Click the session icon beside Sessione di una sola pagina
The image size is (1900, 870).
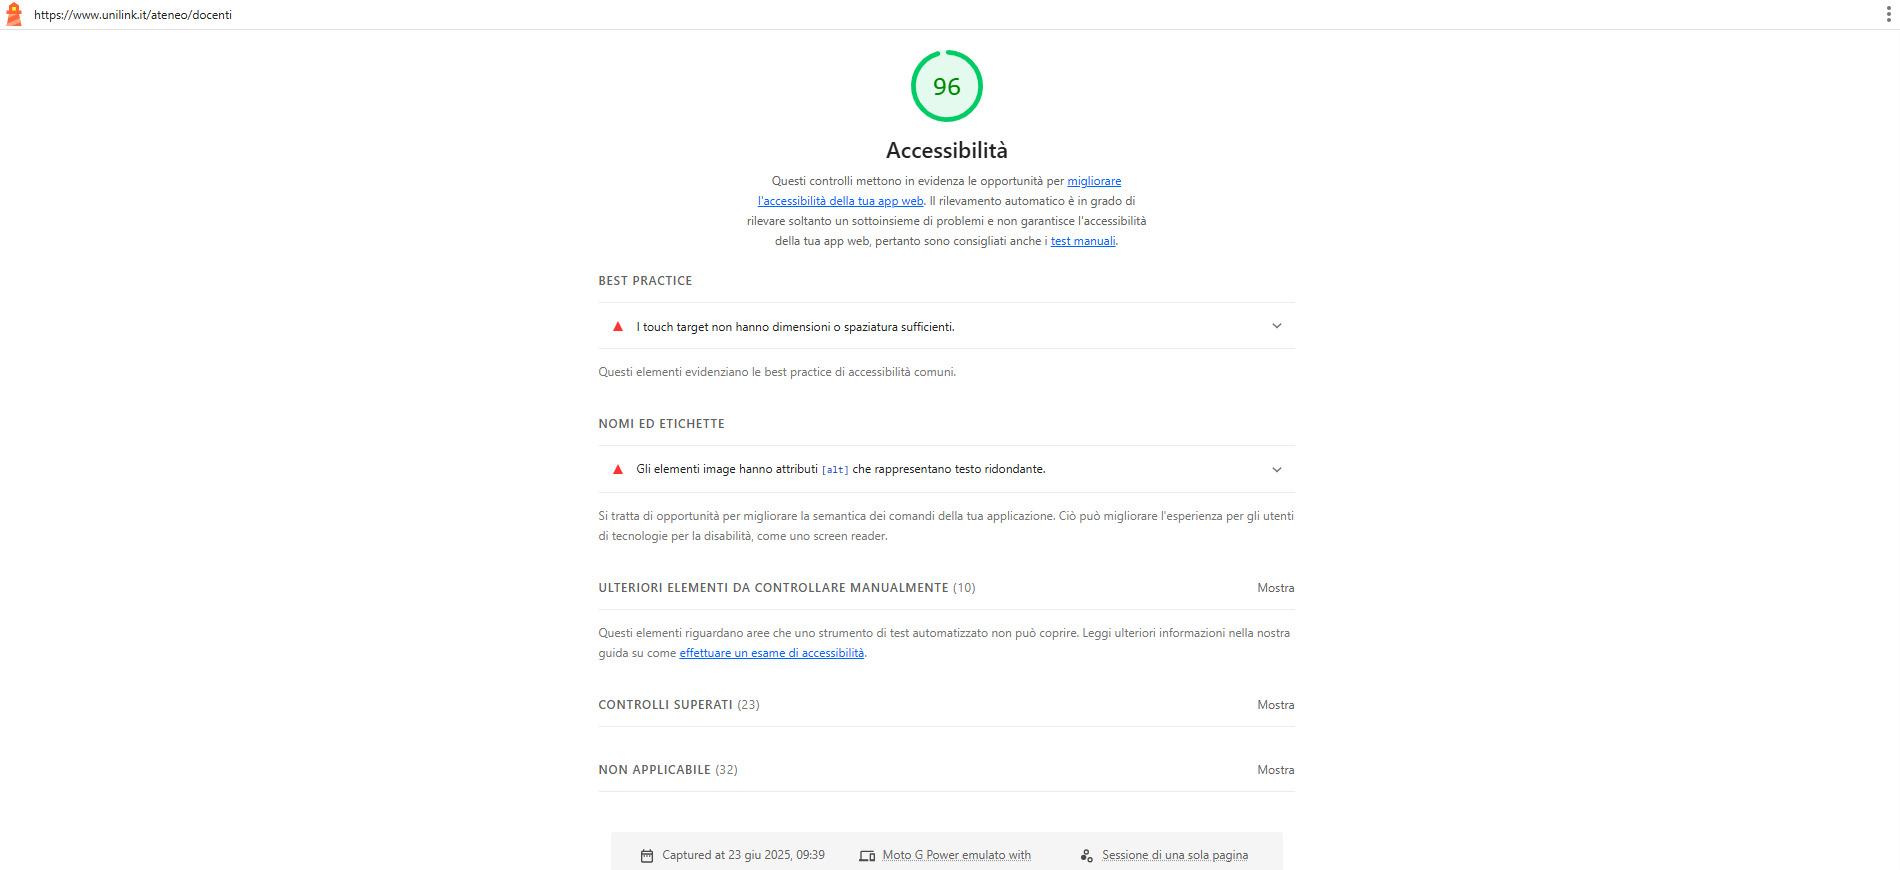(1087, 856)
